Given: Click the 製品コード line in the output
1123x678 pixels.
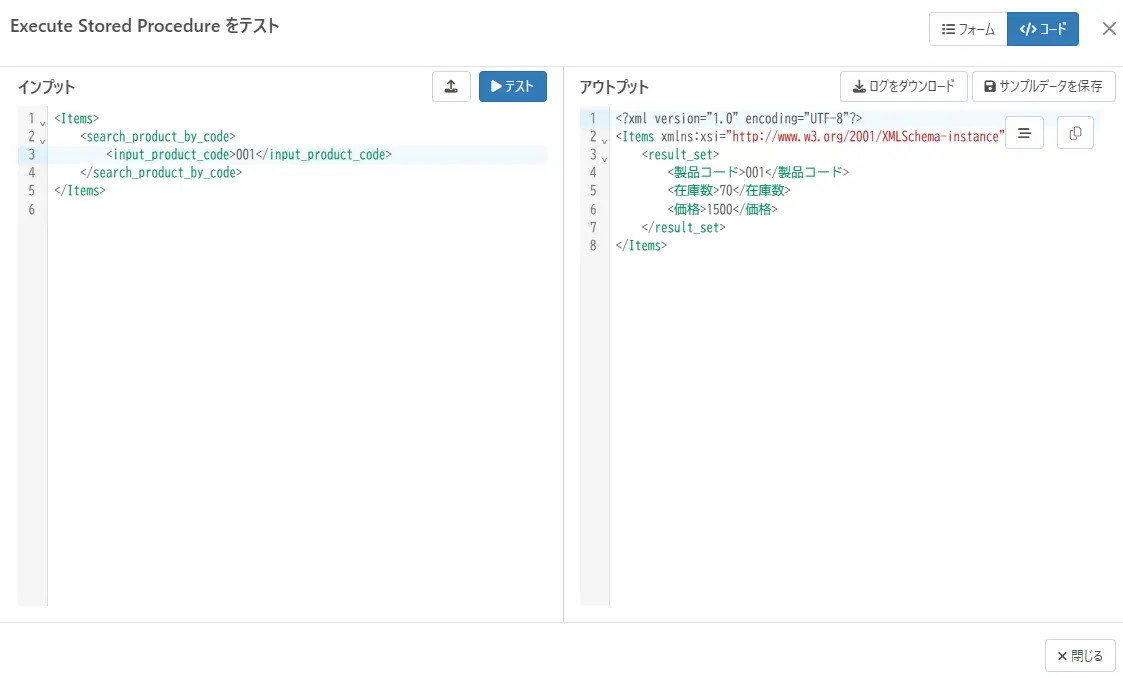Looking at the screenshot, I should [758, 173].
